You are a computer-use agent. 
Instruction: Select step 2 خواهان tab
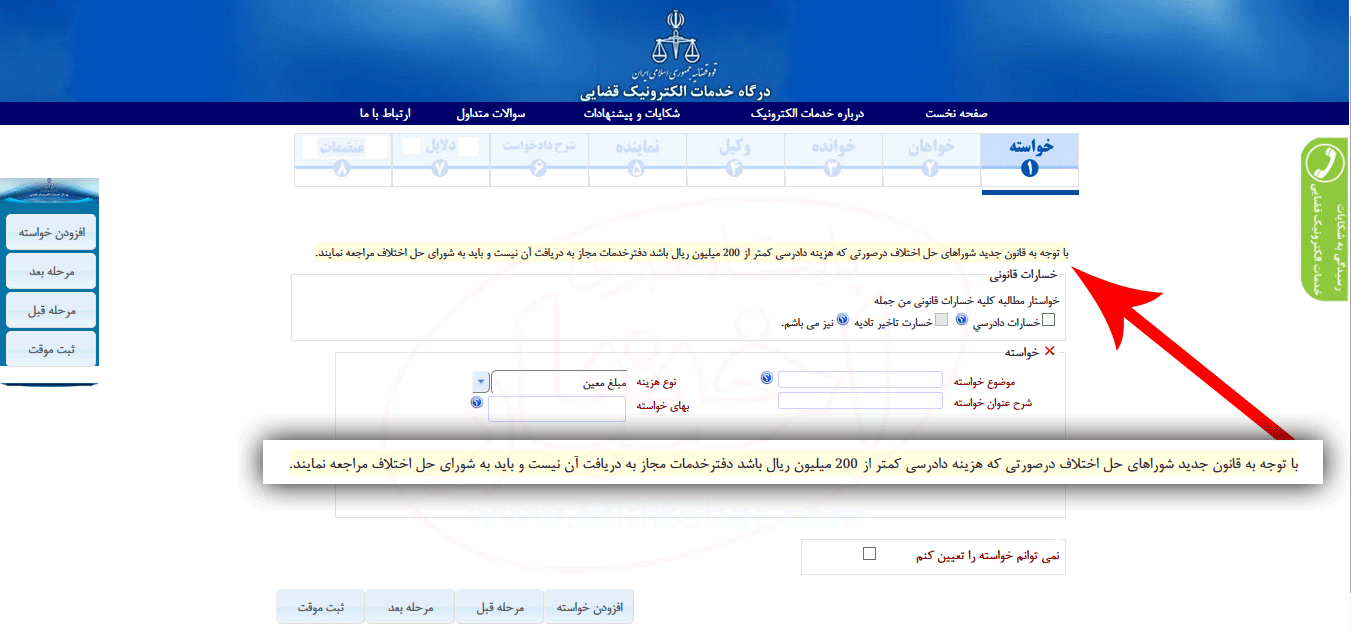931,160
